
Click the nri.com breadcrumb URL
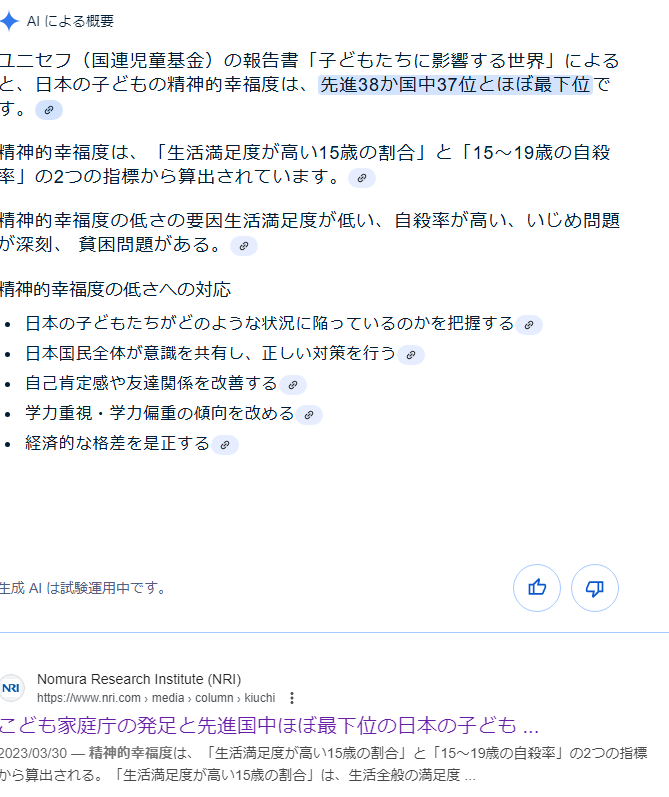(x=156, y=698)
